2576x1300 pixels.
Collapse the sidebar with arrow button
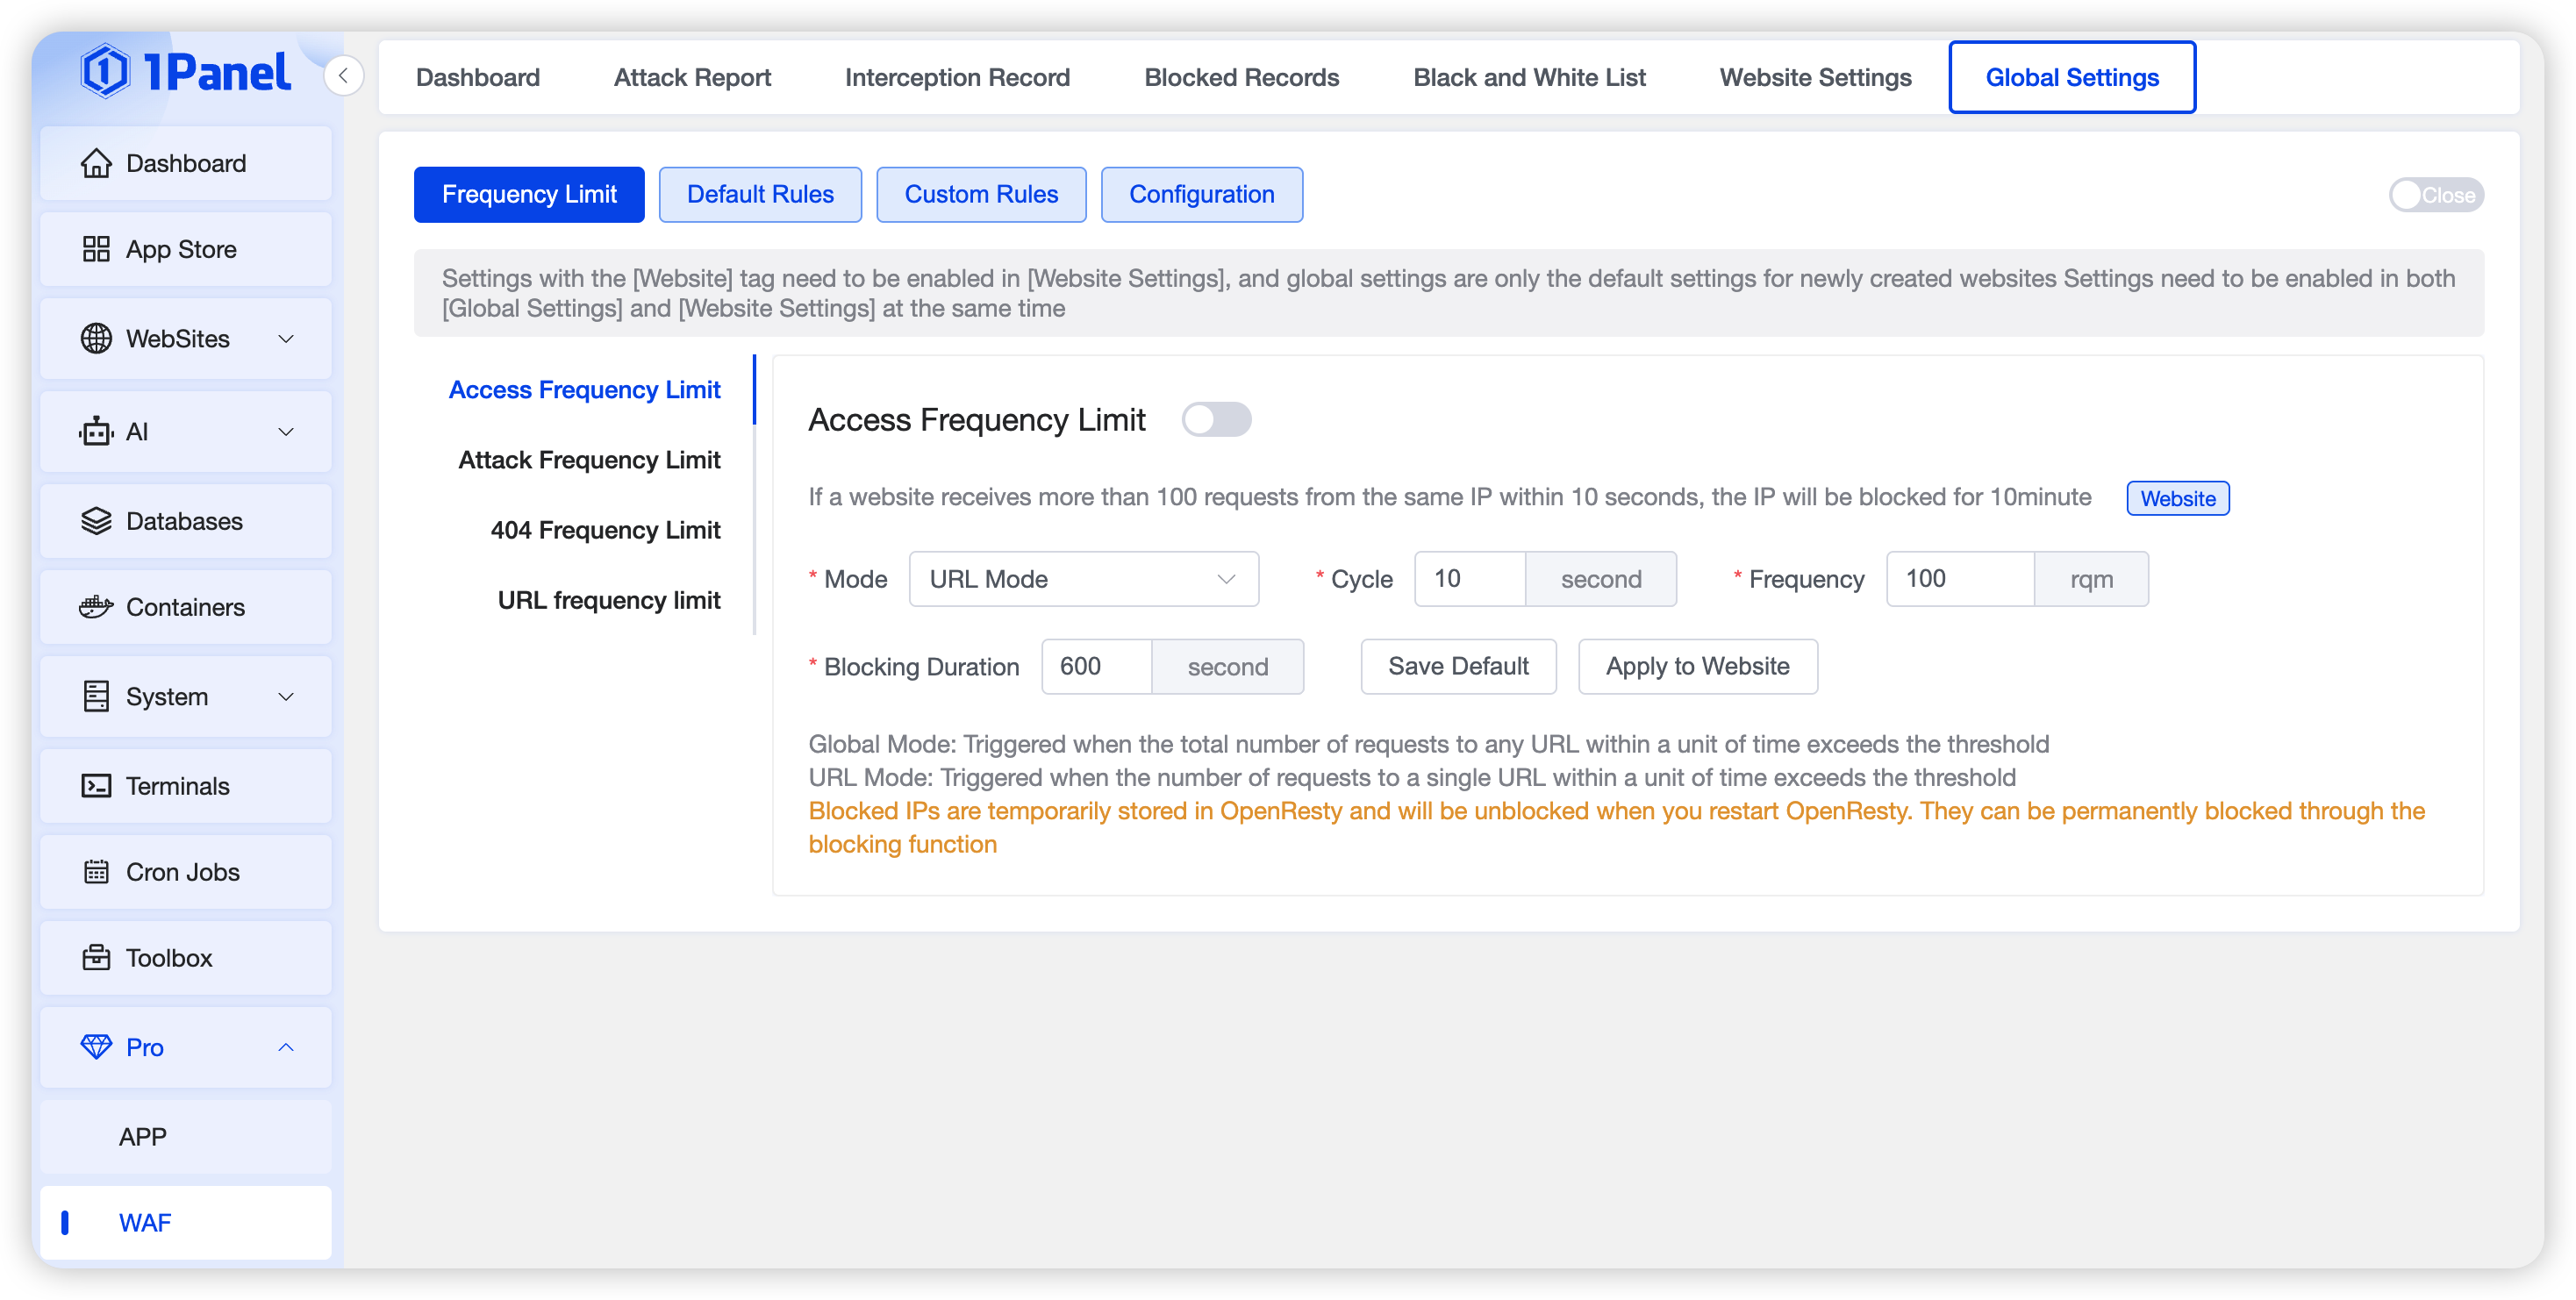343,75
